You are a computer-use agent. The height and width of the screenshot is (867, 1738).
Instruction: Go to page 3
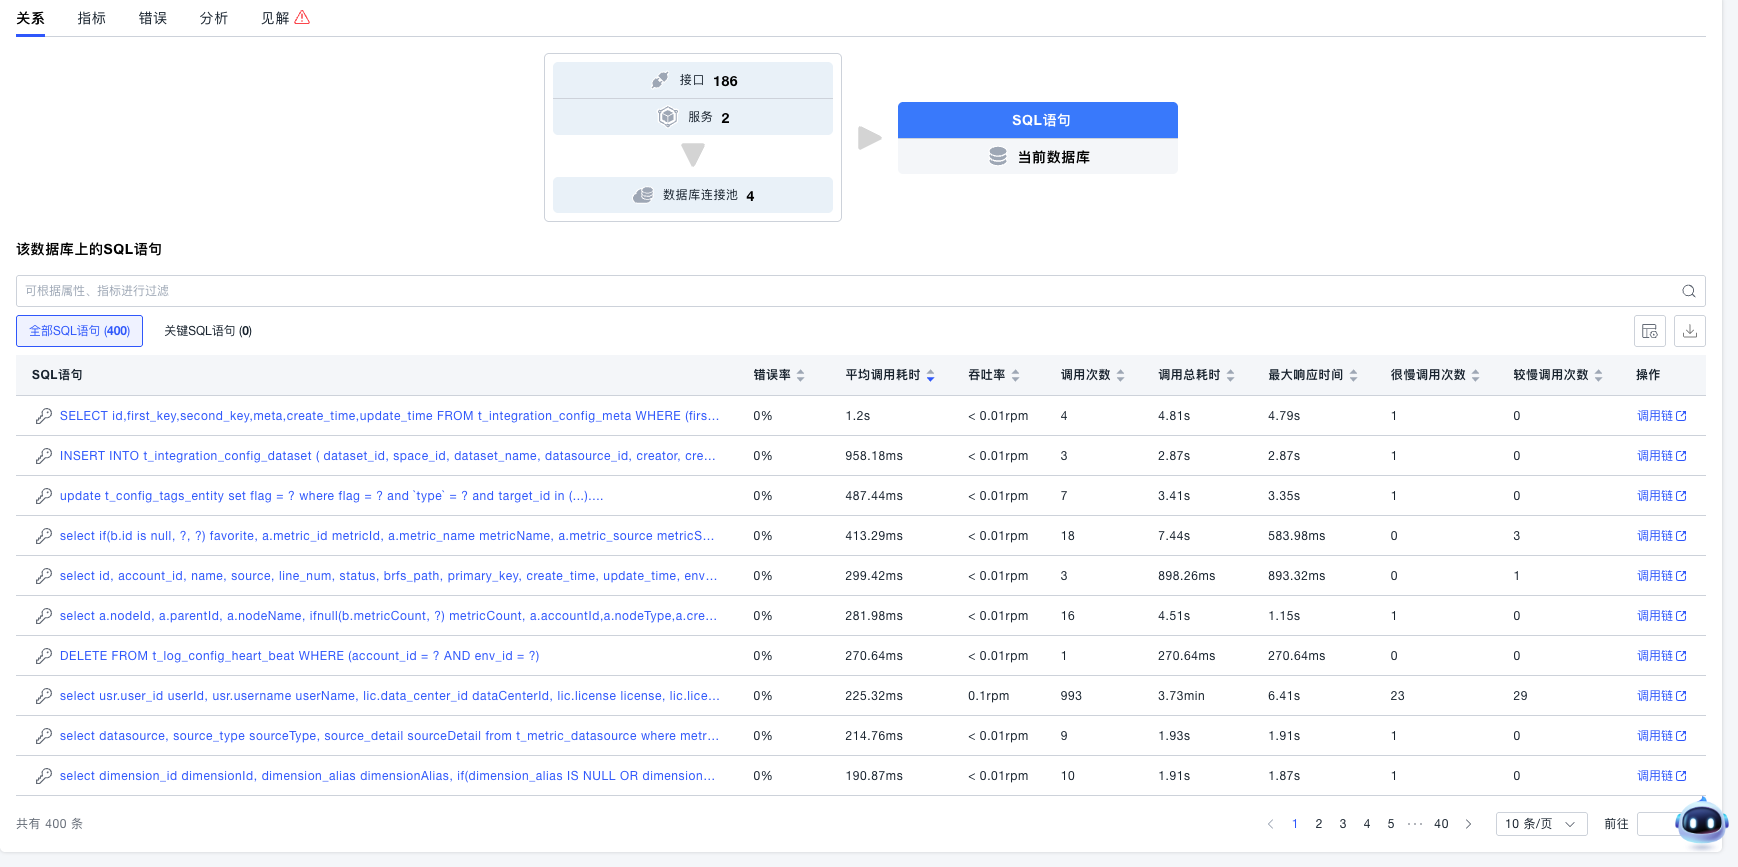pos(1342,824)
